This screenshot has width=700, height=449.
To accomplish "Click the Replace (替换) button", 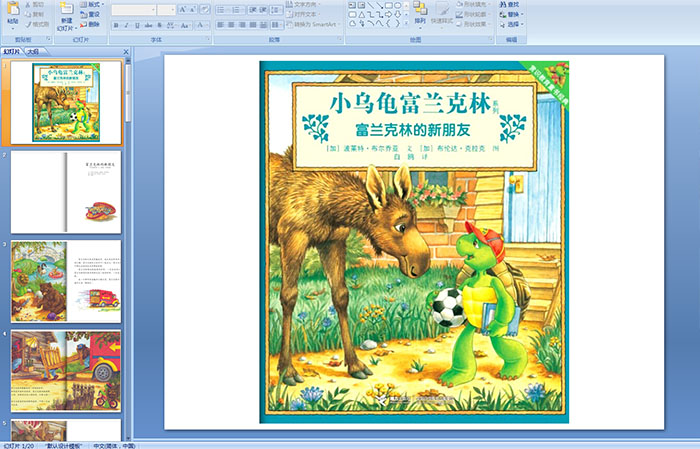I will coord(512,14).
